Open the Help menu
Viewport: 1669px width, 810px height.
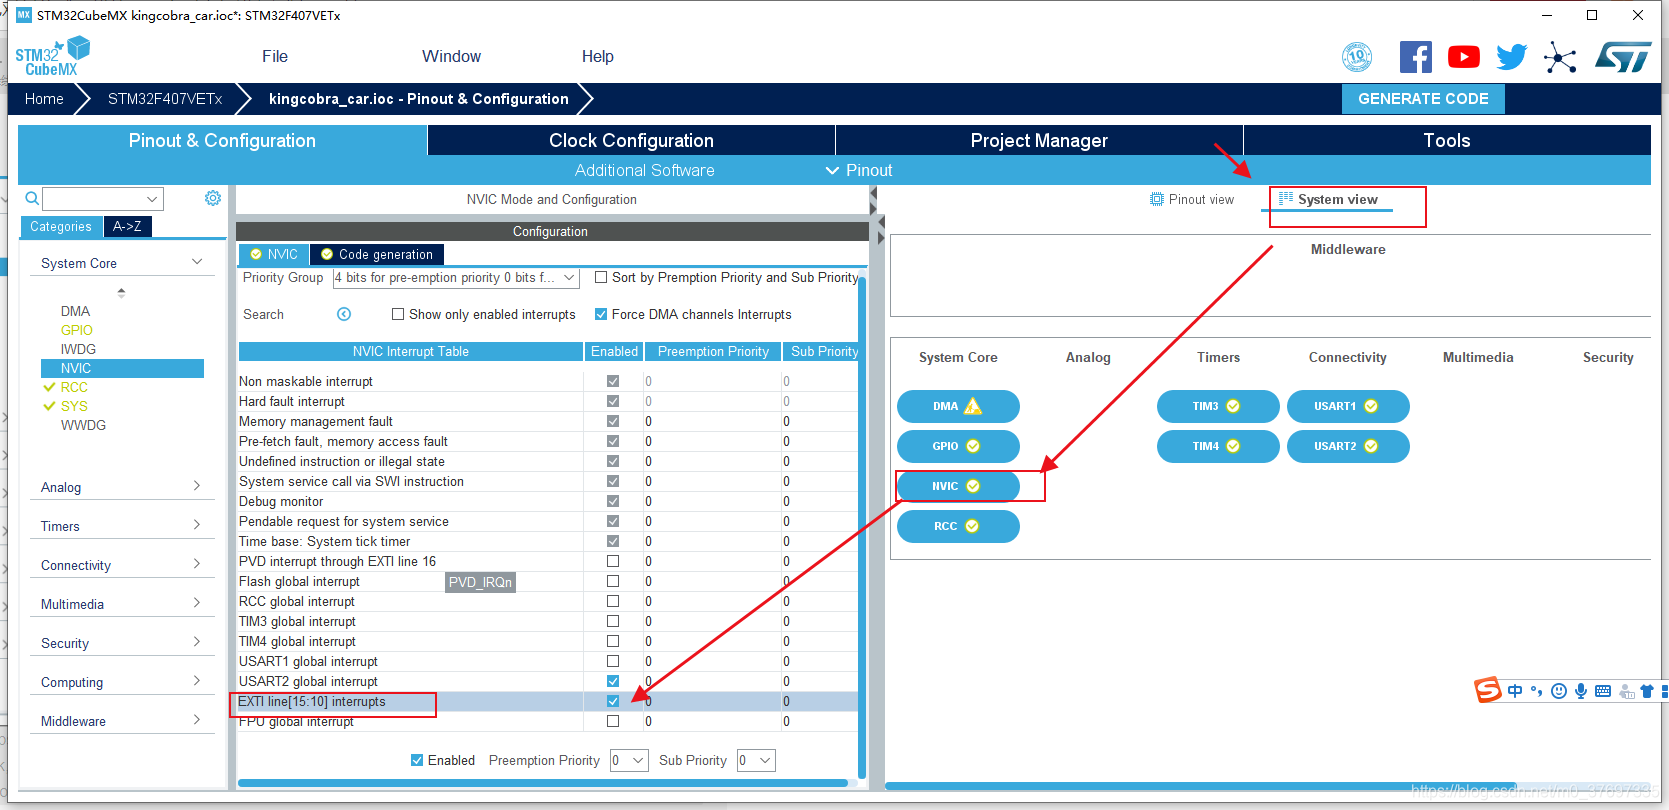point(598,57)
